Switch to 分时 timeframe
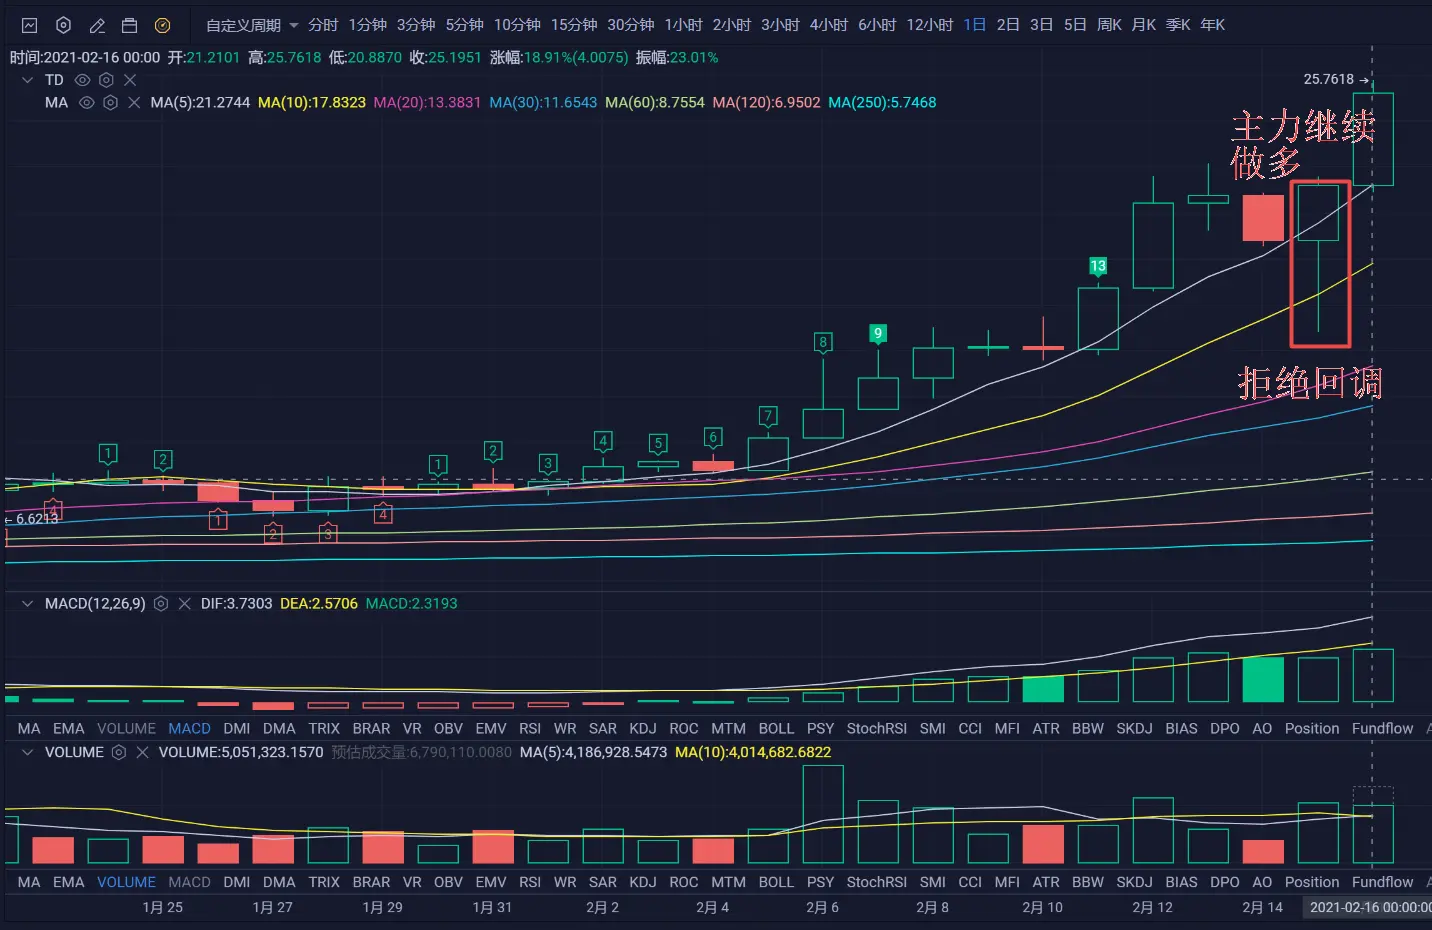The image size is (1432, 930). click(323, 25)
